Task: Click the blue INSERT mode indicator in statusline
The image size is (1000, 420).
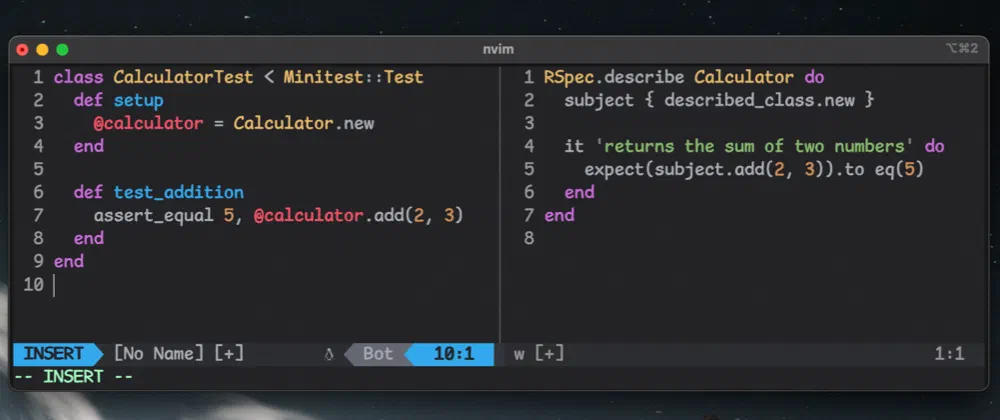Action: pos(54,354)
